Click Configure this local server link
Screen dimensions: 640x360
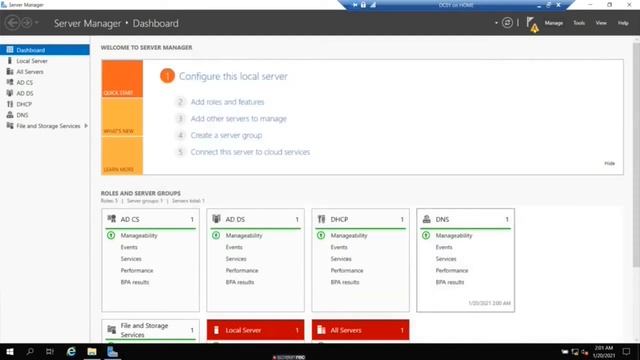pos(233,76)
